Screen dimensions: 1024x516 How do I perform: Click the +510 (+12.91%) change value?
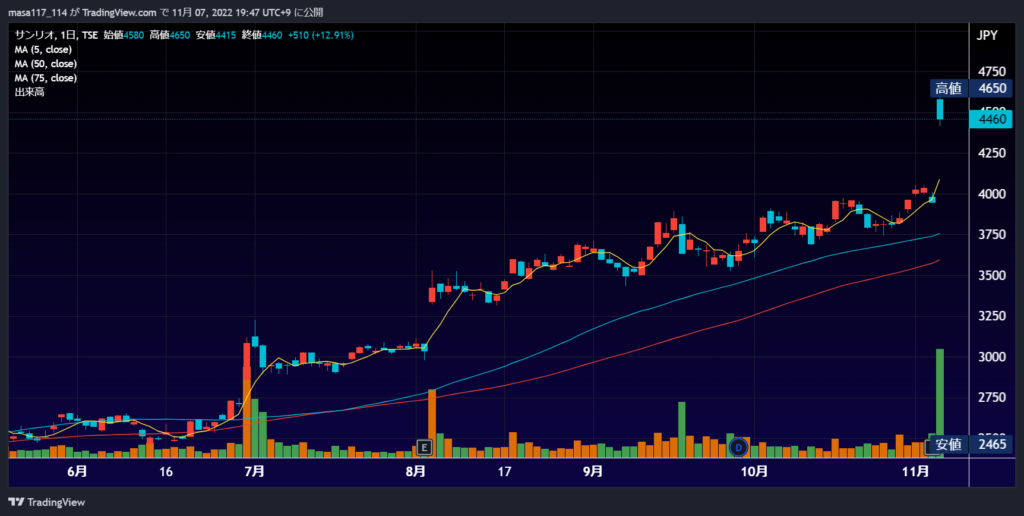tap(321, 35)
